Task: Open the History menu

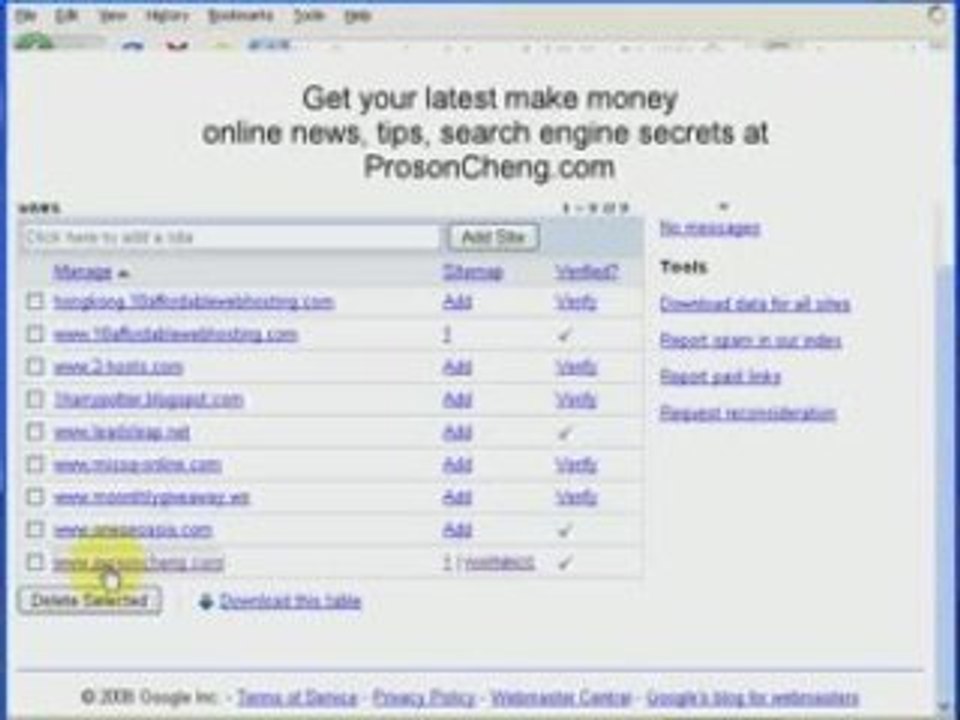Action: pyautogui.click(x=167, y=16)
